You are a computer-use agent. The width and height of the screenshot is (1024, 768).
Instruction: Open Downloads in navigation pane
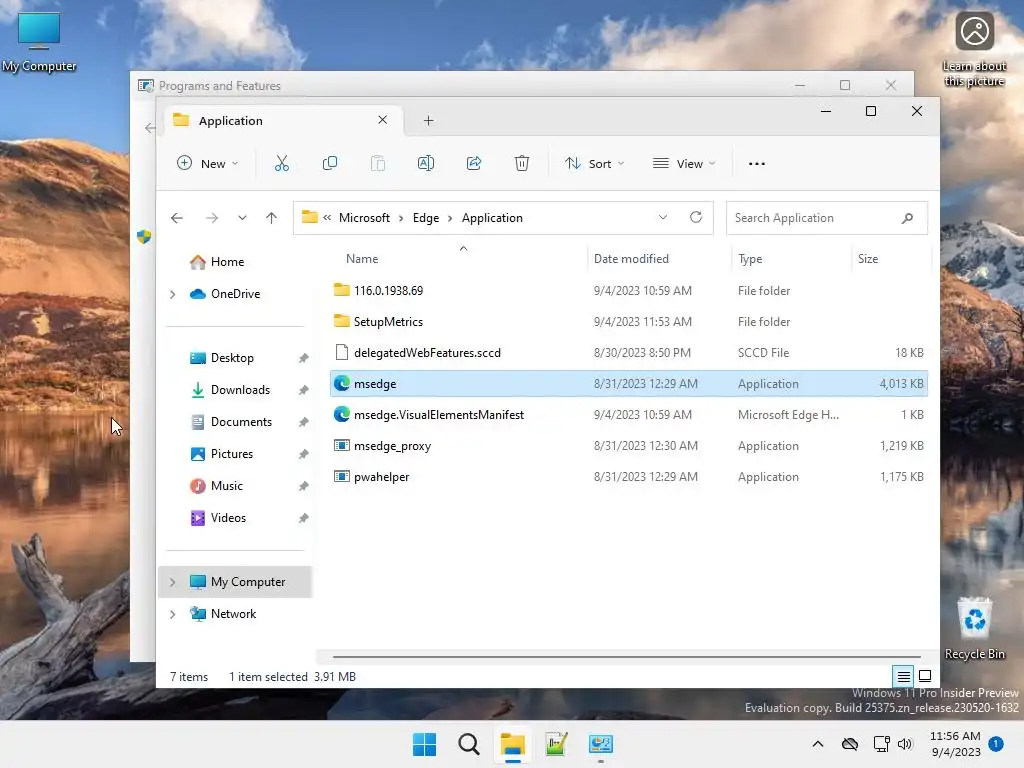point(240,390)
